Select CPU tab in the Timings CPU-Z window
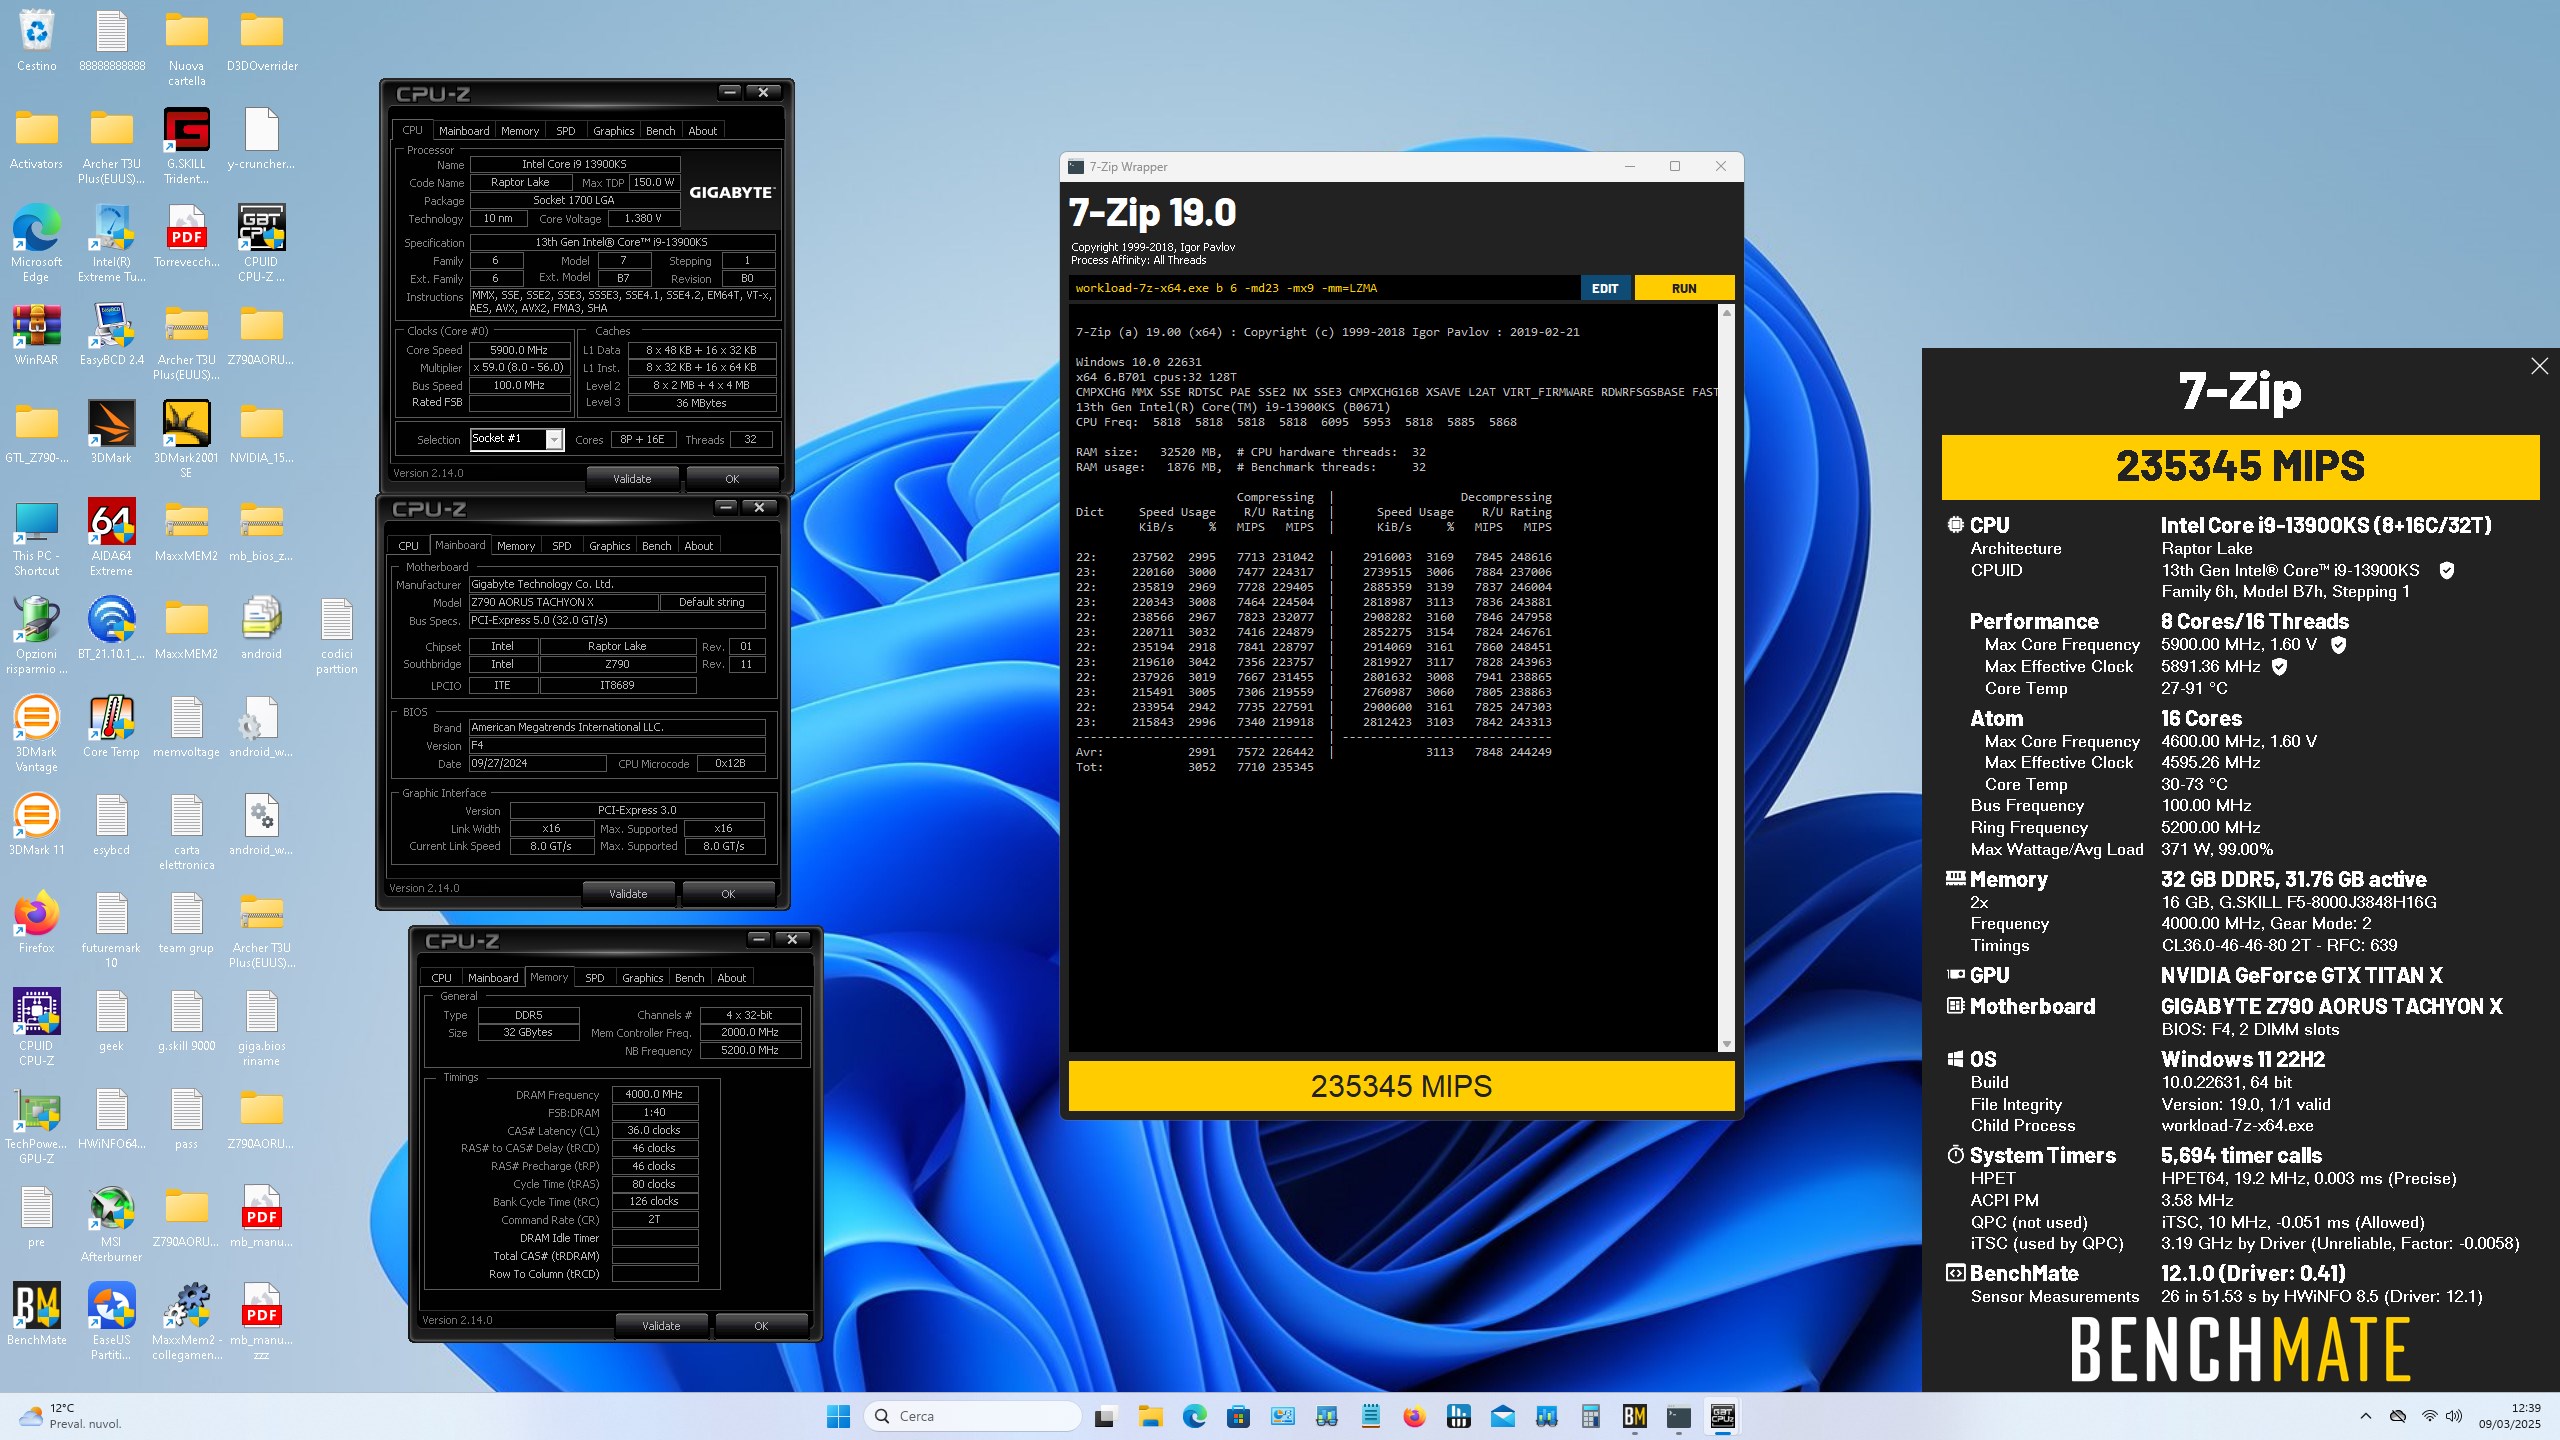The height and width of the screenshot is (1440, 2560). point(441,978)
